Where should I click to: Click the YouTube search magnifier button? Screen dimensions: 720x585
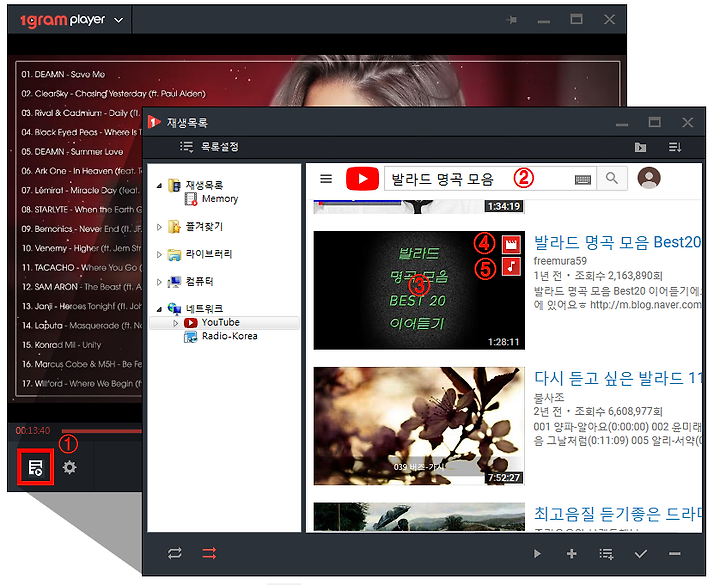[x=612, y=178]
